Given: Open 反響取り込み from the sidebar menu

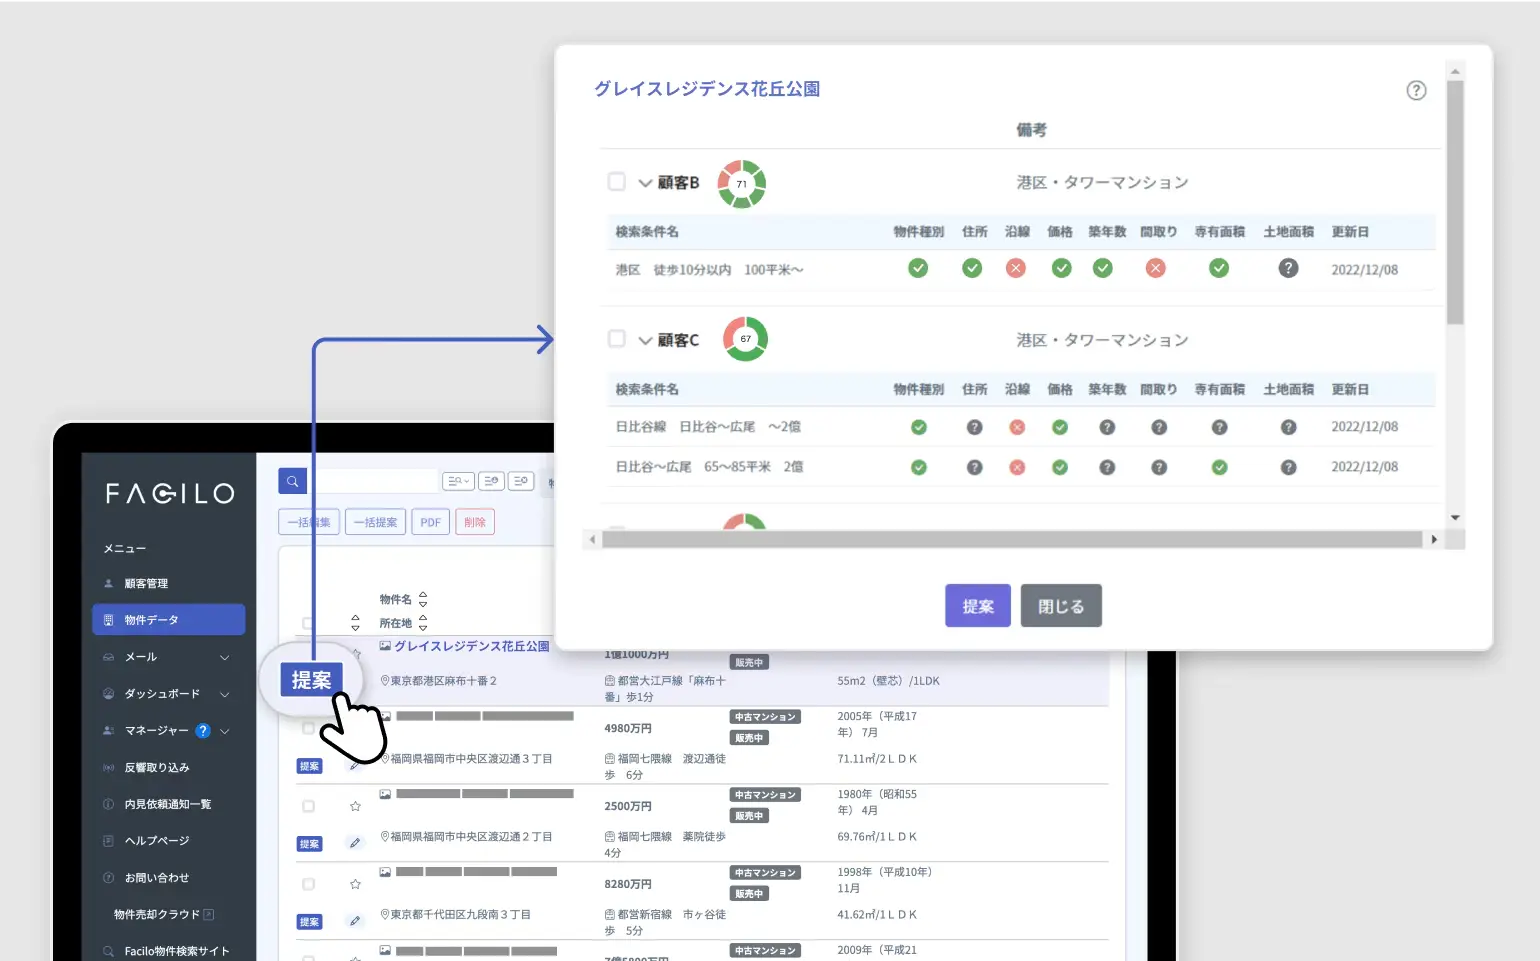Looking at the screenshot, I should point(156,768).
